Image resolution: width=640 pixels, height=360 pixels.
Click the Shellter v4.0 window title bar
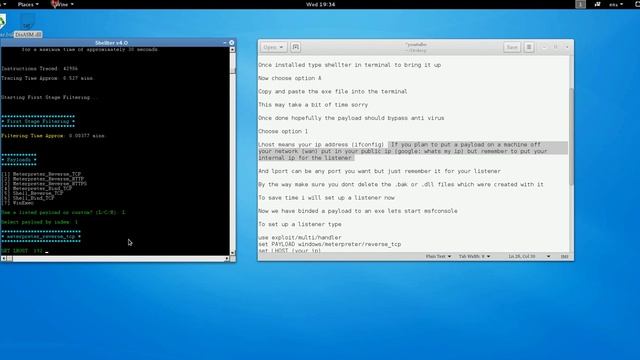click(111, 42)
